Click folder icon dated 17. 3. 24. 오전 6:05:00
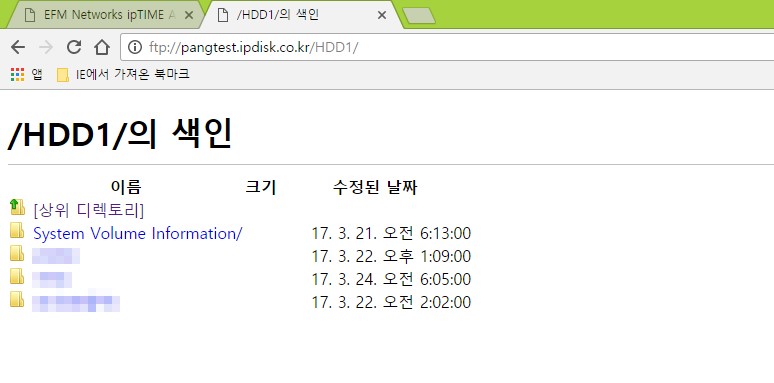The image size is (774, 383). click(17, 276)
